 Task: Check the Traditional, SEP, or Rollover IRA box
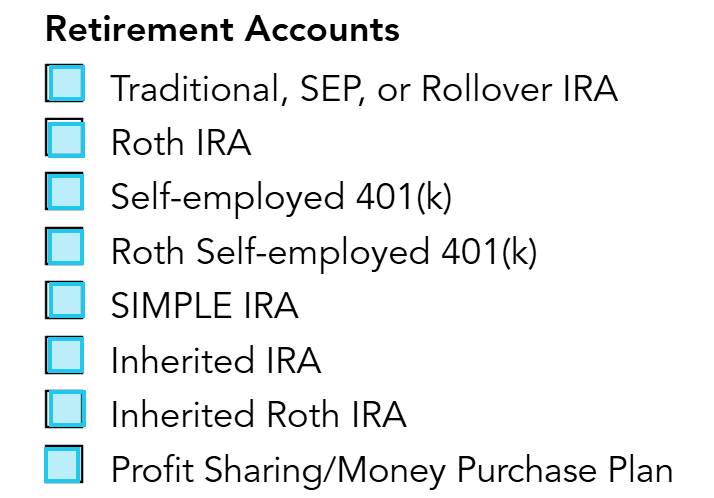65,84
